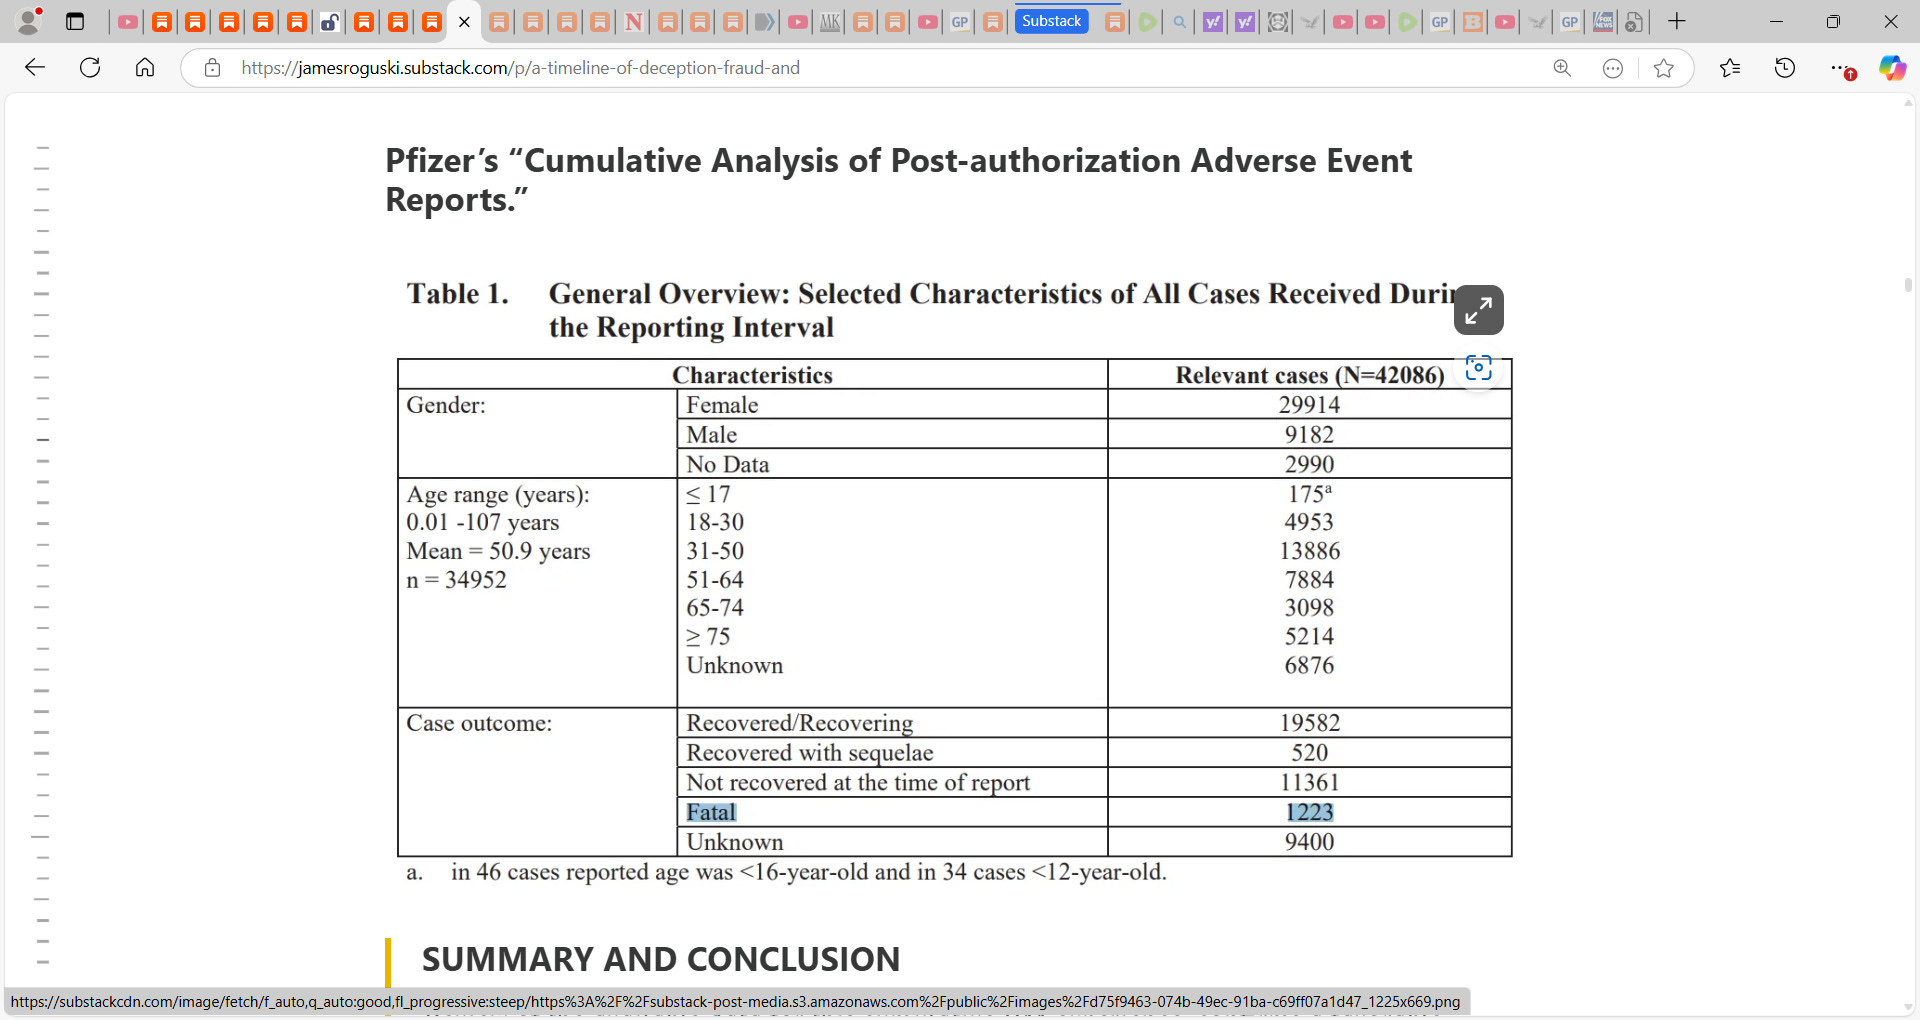
Task: Go to the browser home page
Action: [x=145, y=68]
